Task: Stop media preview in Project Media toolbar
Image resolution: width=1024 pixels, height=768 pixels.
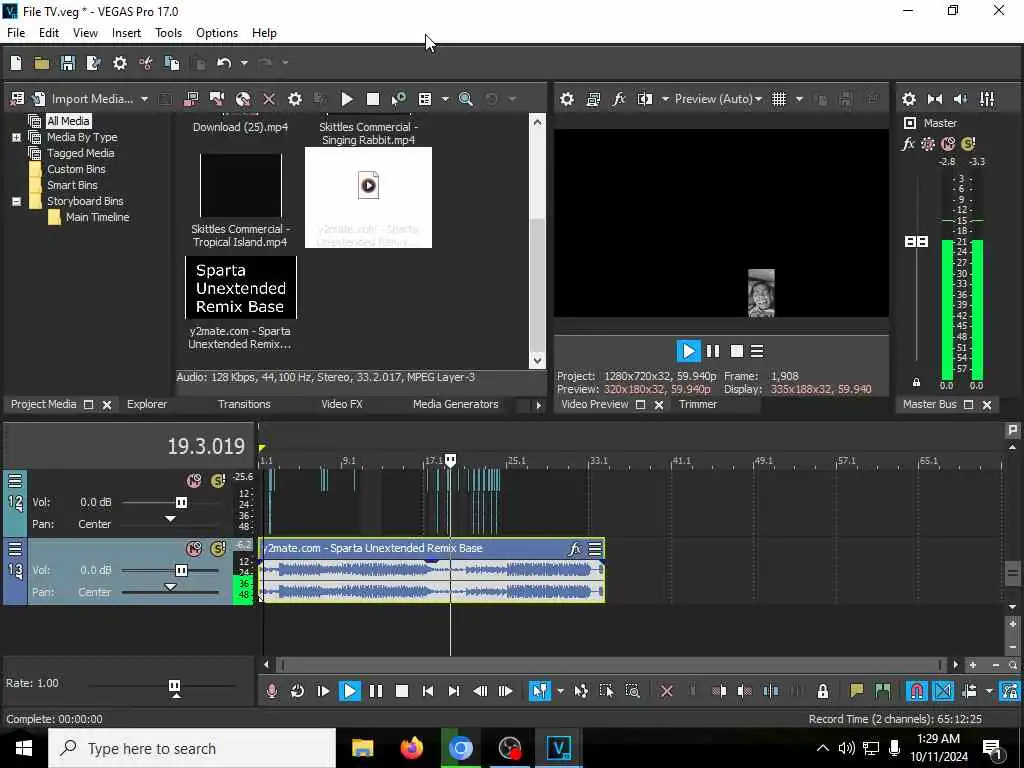Action: point(373,99)
